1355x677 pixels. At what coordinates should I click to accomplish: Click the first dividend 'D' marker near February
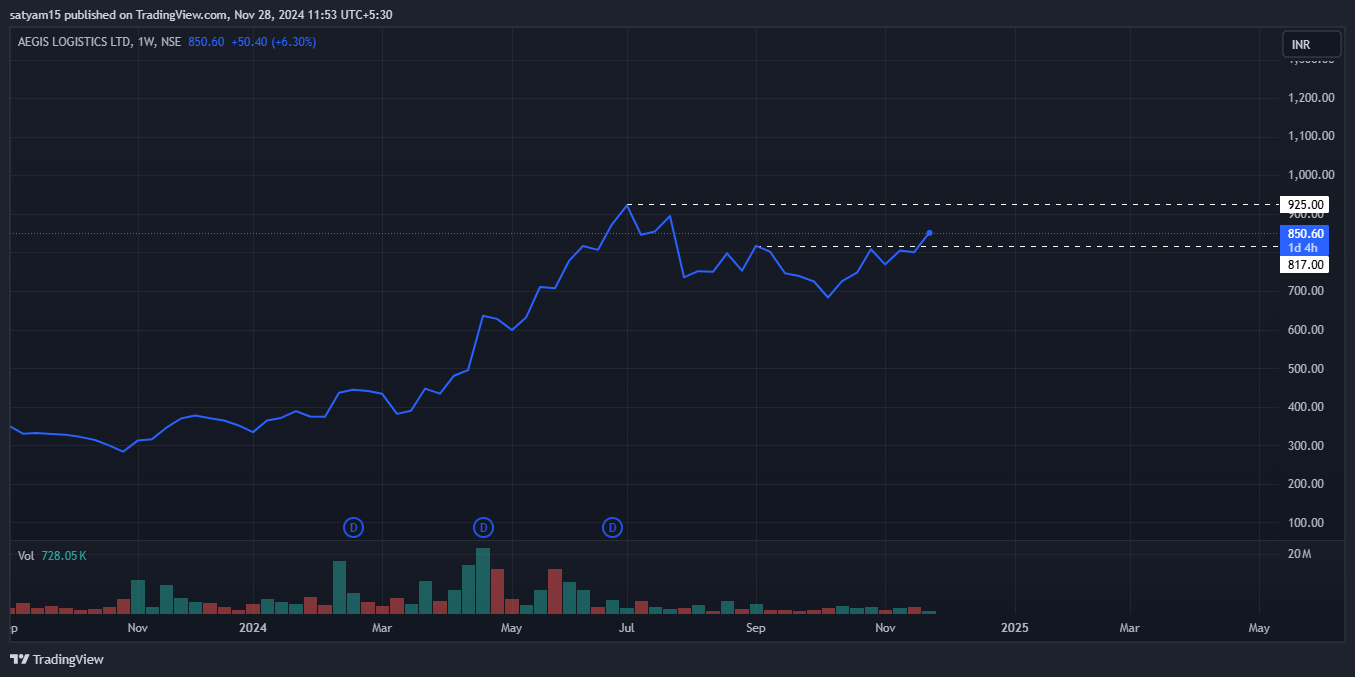[353, 527]
